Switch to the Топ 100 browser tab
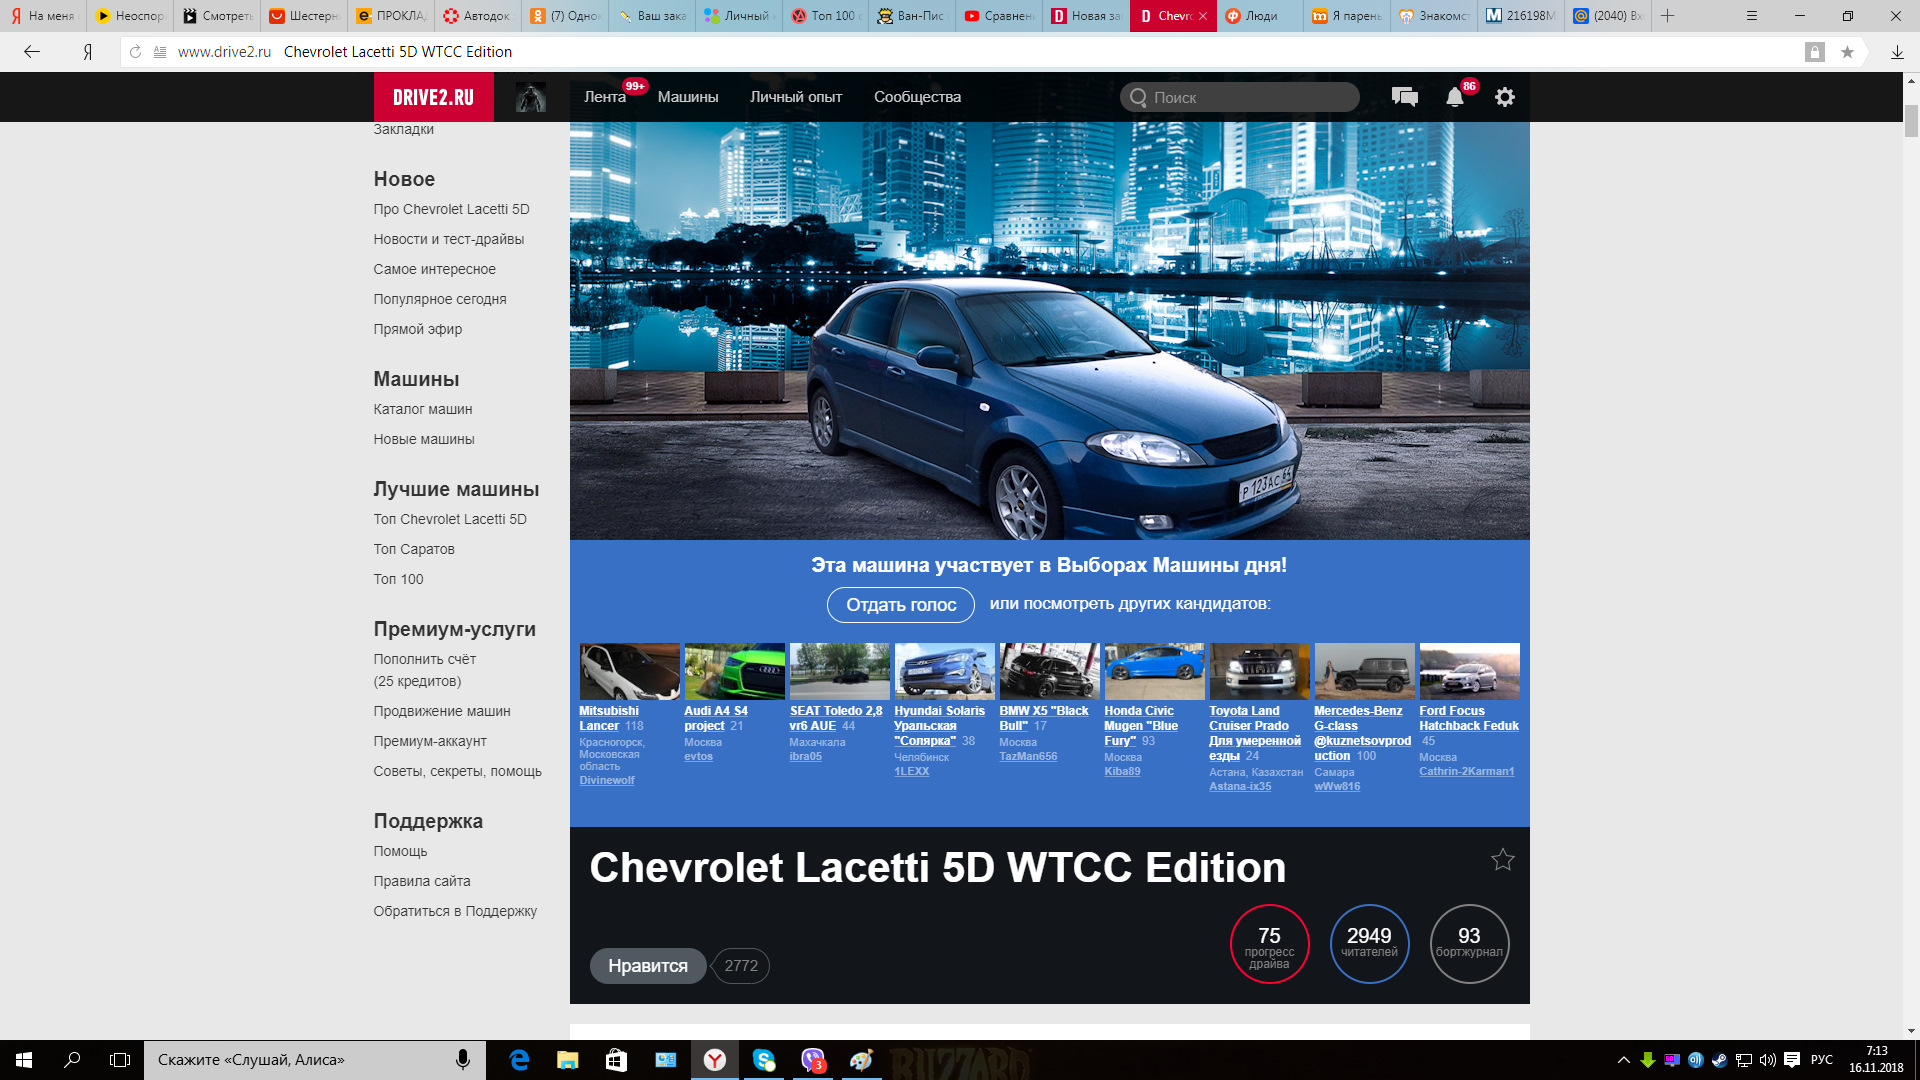 pos(825,16)
